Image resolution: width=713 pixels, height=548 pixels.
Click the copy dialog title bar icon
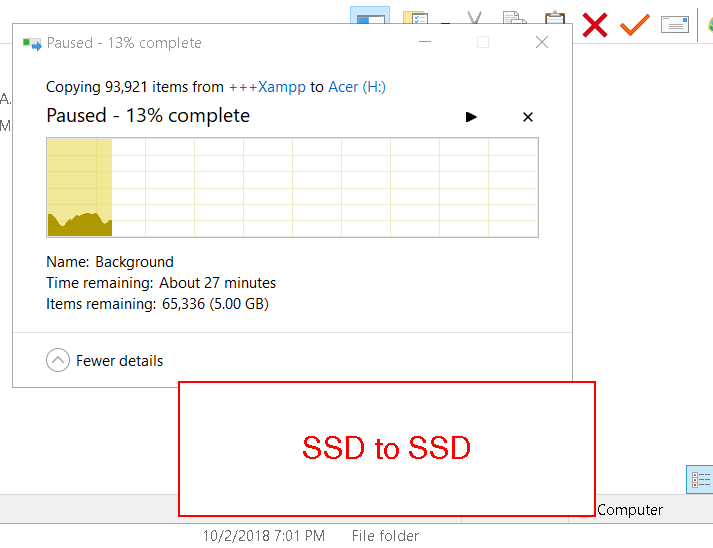pyautogui.click(x=32, y=44)
